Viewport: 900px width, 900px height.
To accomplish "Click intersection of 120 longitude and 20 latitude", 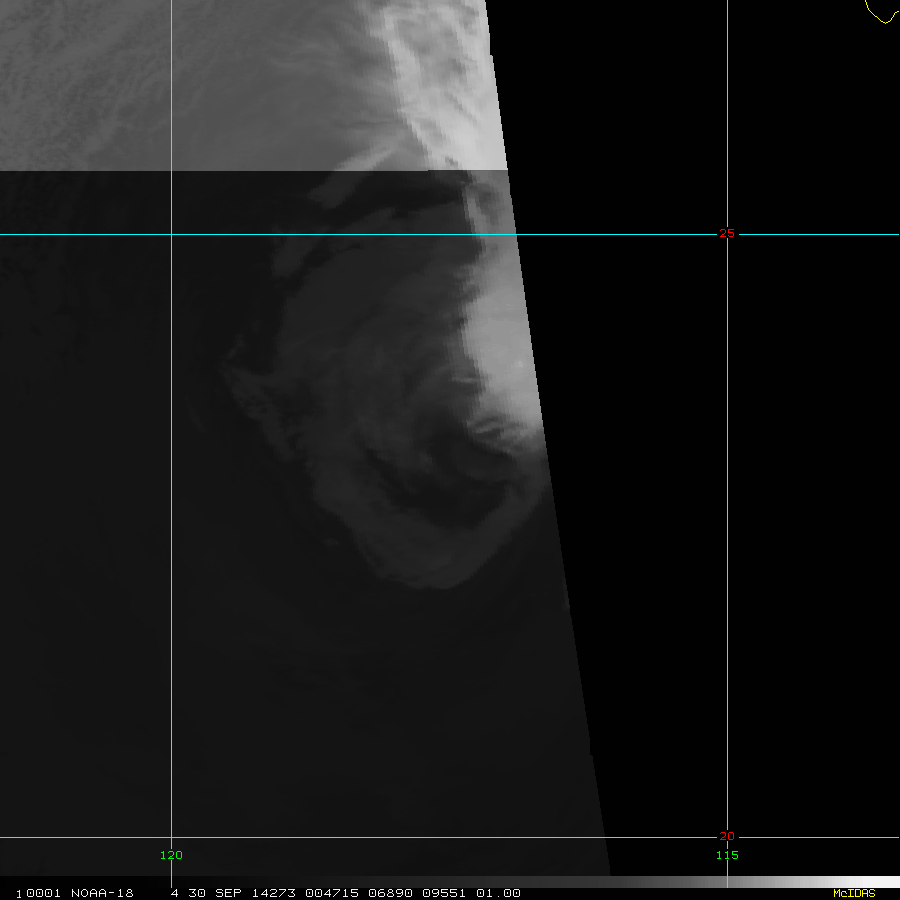I will [x=172, y=837].
